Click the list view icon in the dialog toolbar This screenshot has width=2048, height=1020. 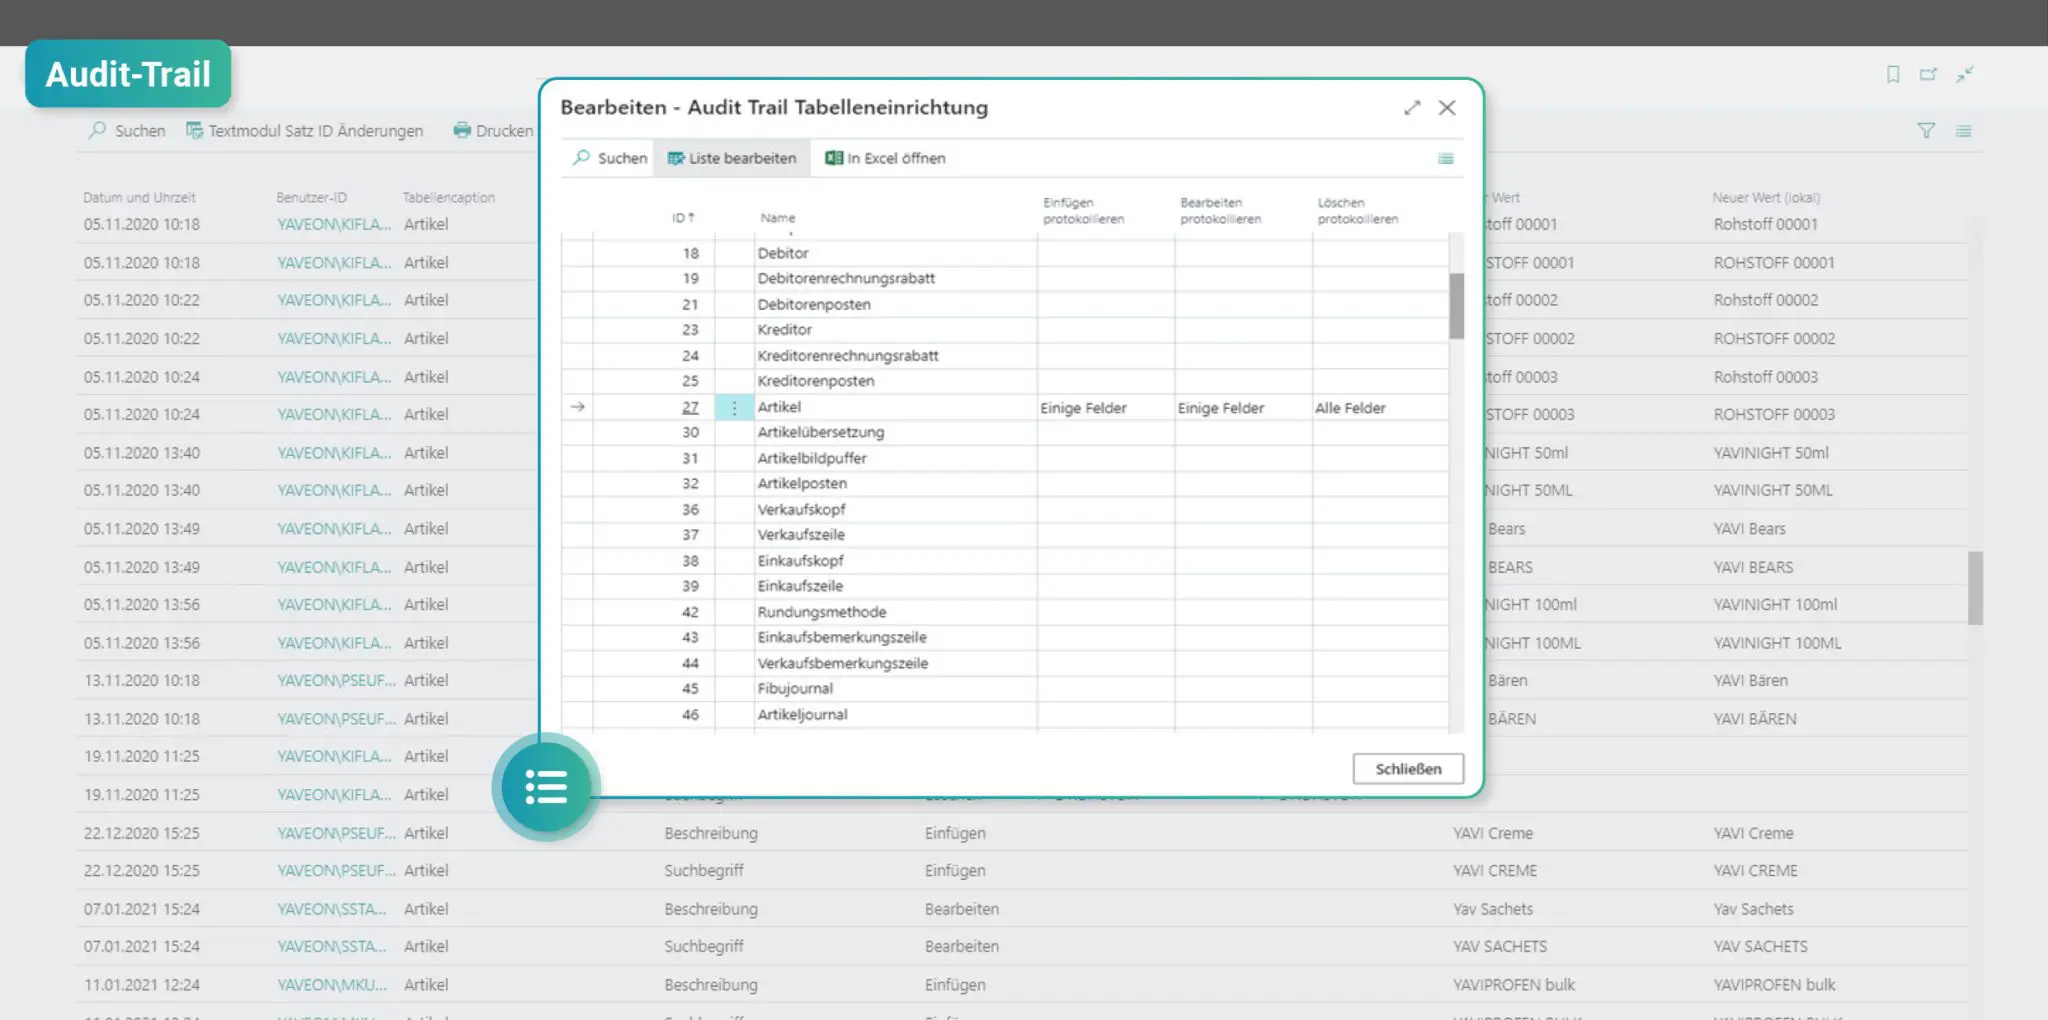click(x=1446, y=158)
